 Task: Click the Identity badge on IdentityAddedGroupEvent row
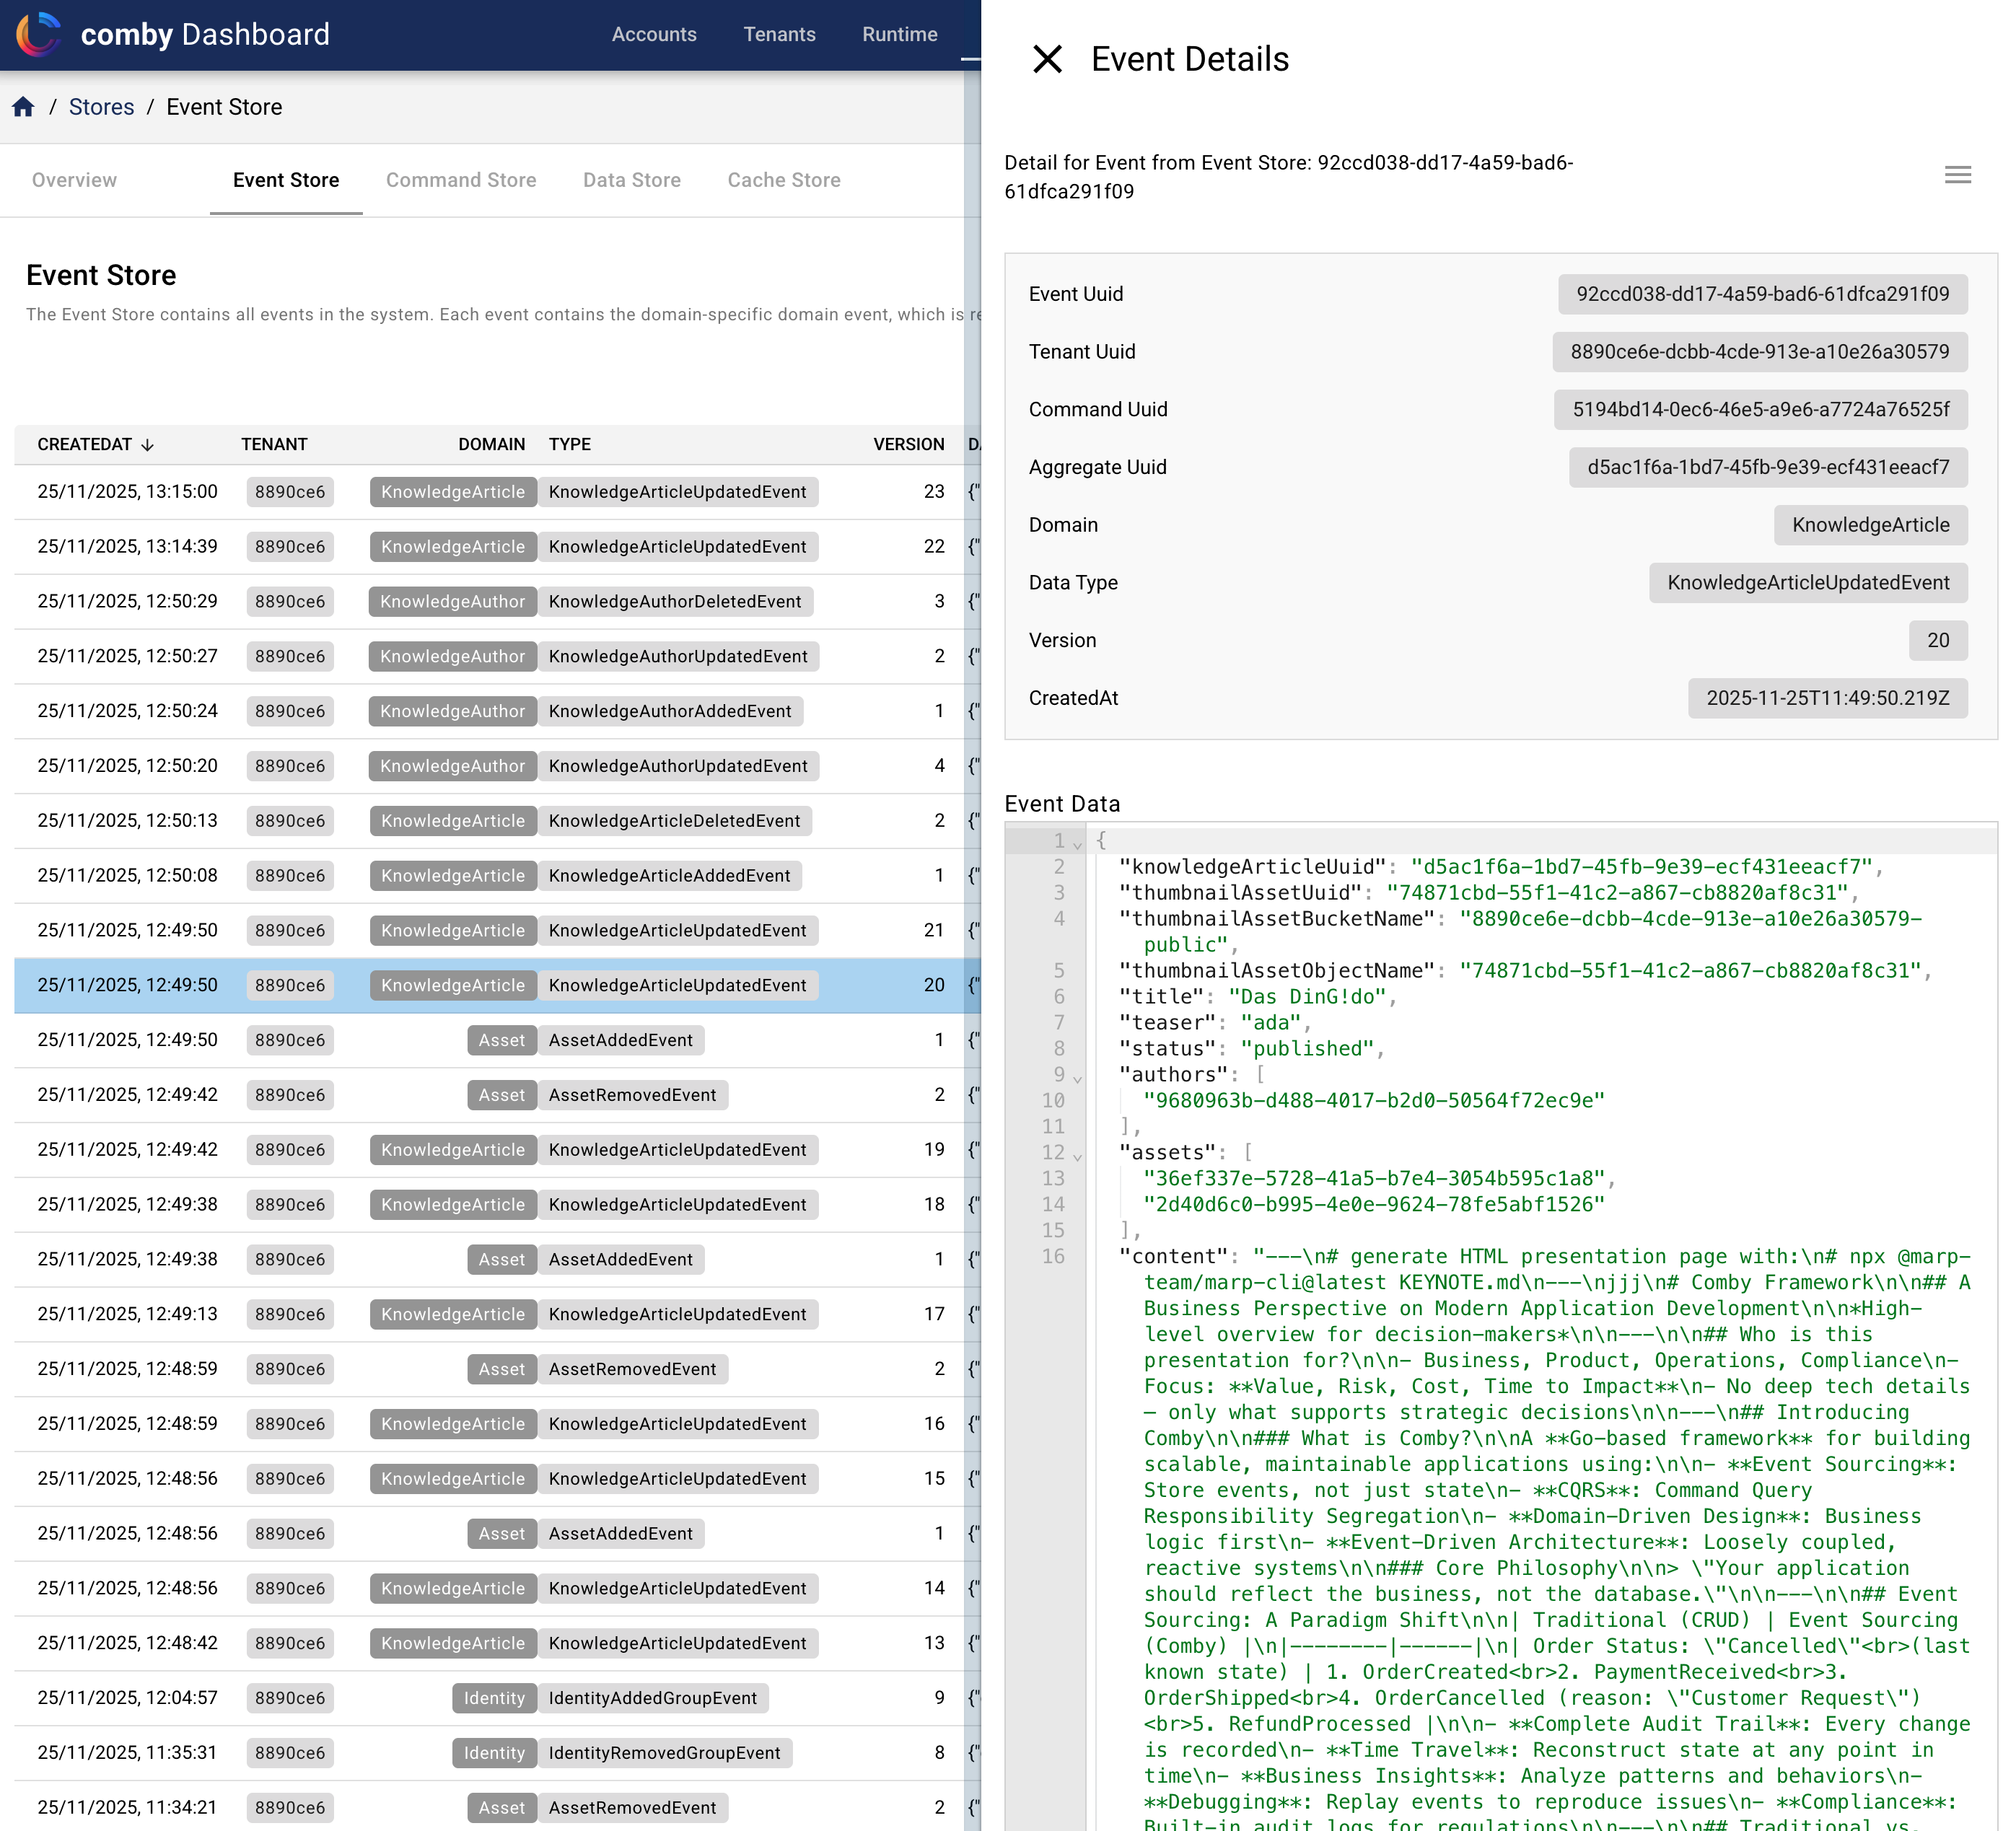click(494, 1698)
